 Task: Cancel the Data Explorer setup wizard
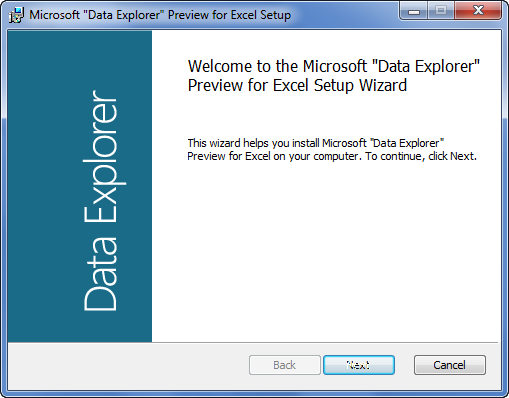tap(449, 365)
